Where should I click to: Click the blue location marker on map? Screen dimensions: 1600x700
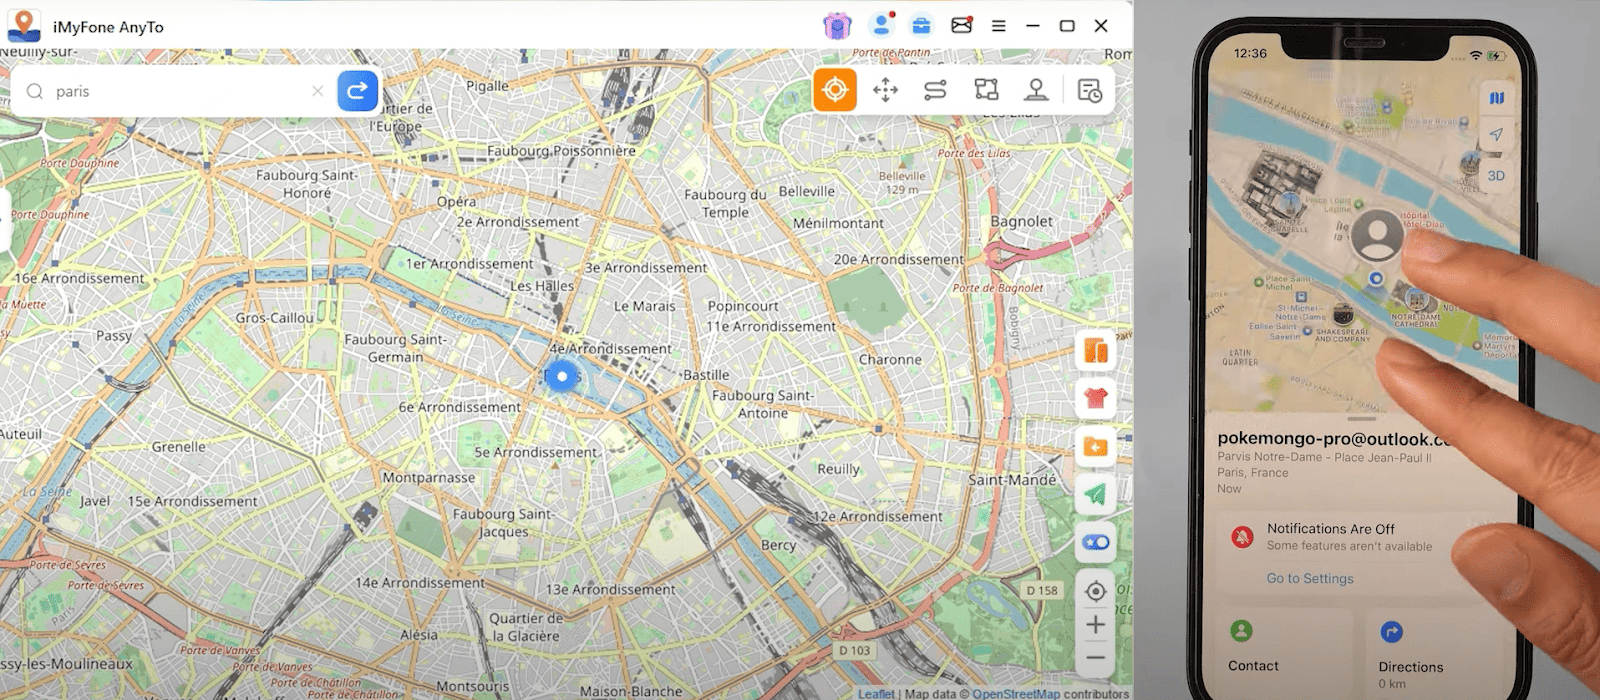(562, 376)
